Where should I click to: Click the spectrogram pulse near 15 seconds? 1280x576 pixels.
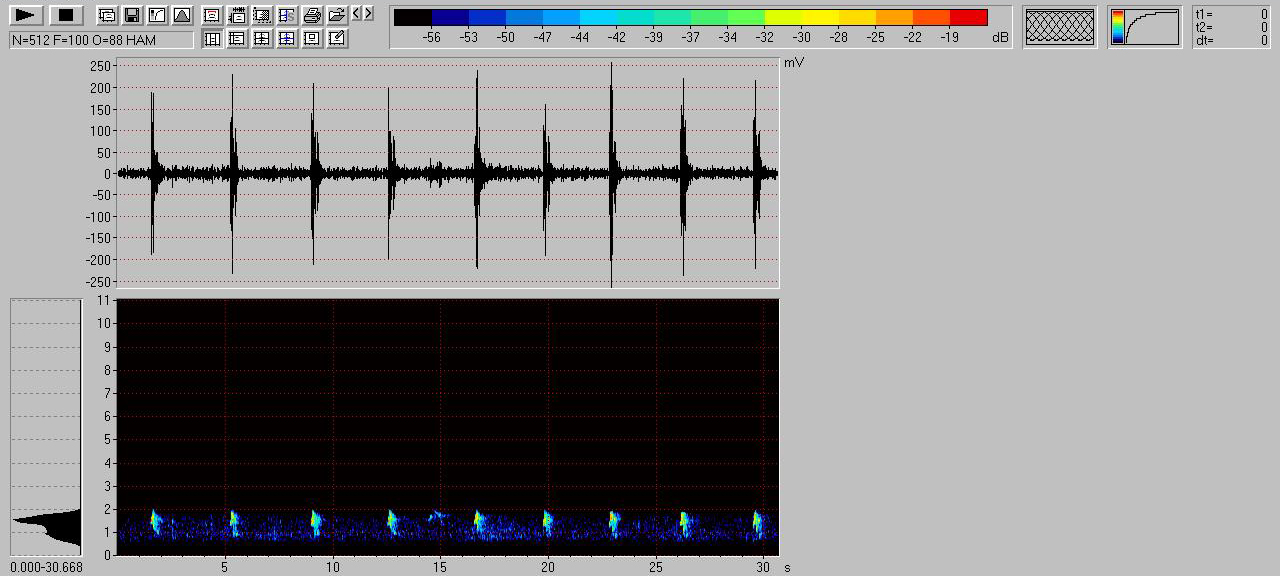point(437,516)
